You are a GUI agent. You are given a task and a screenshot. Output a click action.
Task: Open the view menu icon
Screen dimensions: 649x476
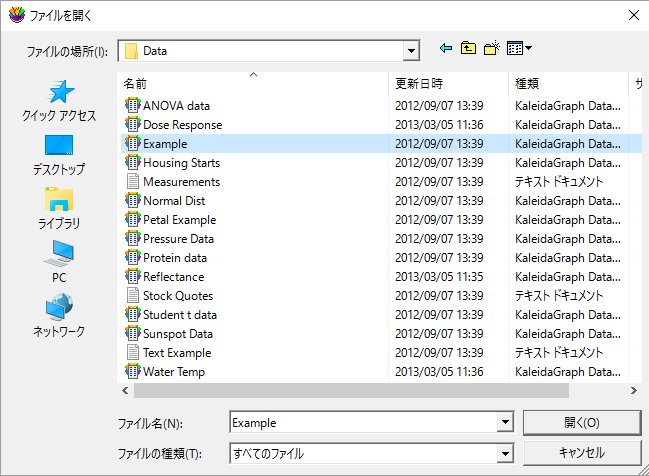coord(519,48)
